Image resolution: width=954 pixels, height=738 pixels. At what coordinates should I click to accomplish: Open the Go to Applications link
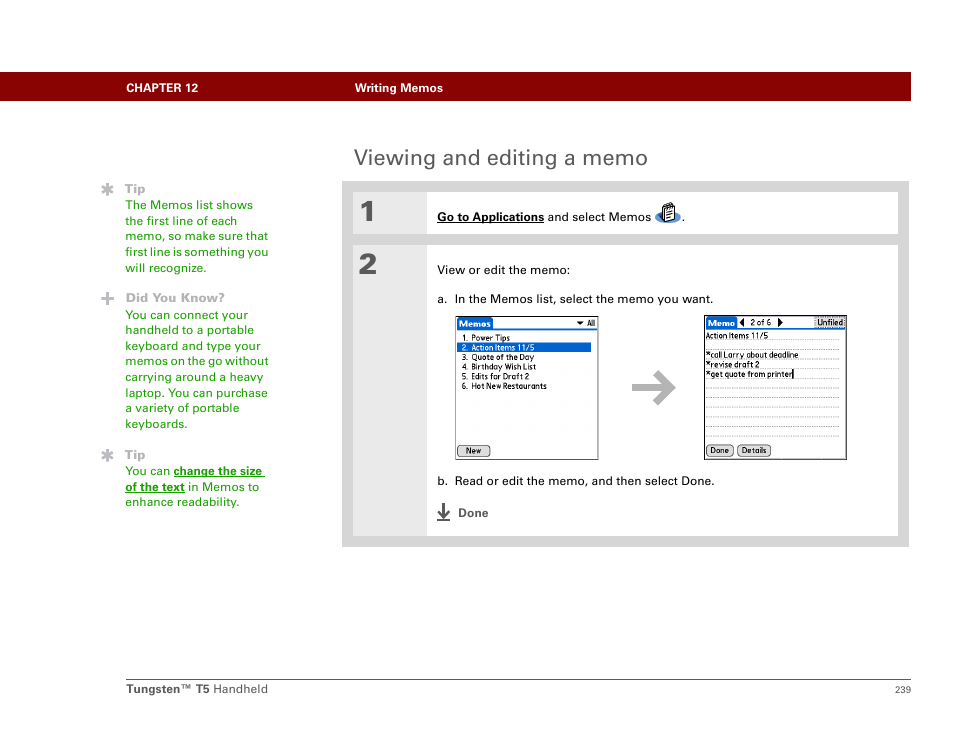coord(490,217)
